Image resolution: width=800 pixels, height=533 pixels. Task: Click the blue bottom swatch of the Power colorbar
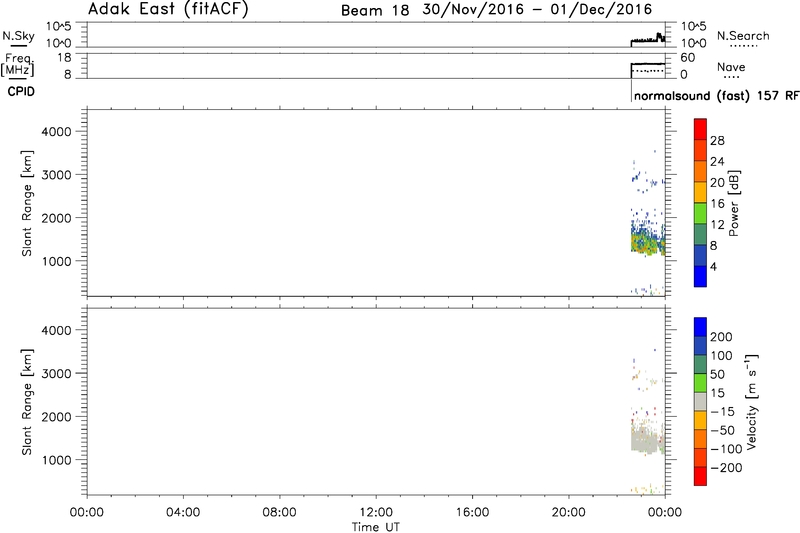[x=700, y=276]
